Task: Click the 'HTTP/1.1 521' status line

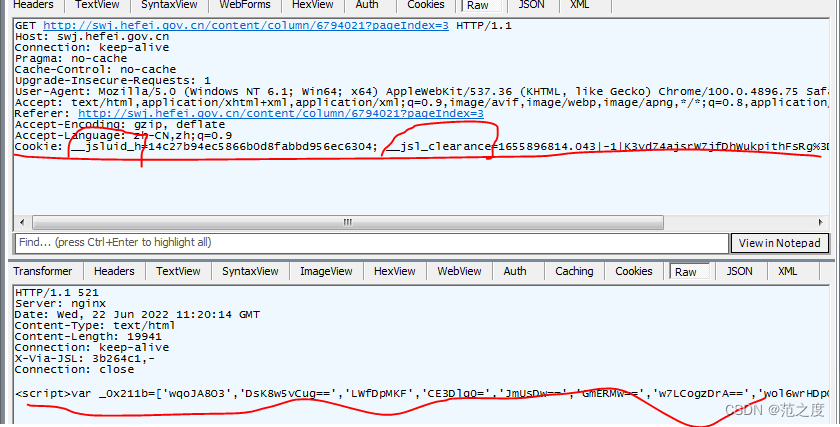Action: pos(57,293)
